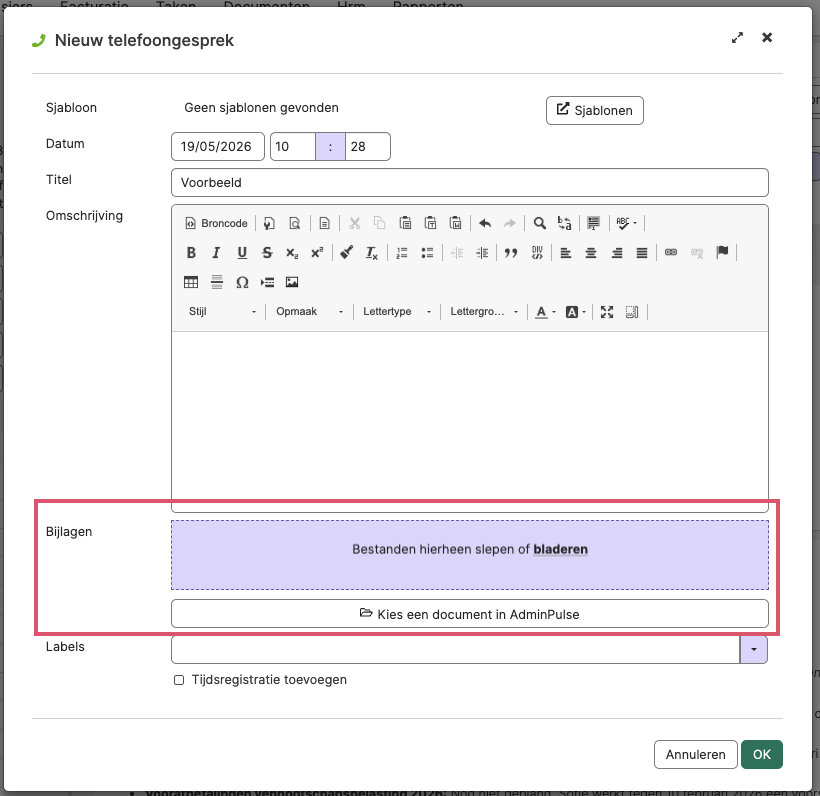Image resolution: width=820 pixels, height=796 pixels.
Task: Open the text color picker
Action: click(x=545, y=312)
